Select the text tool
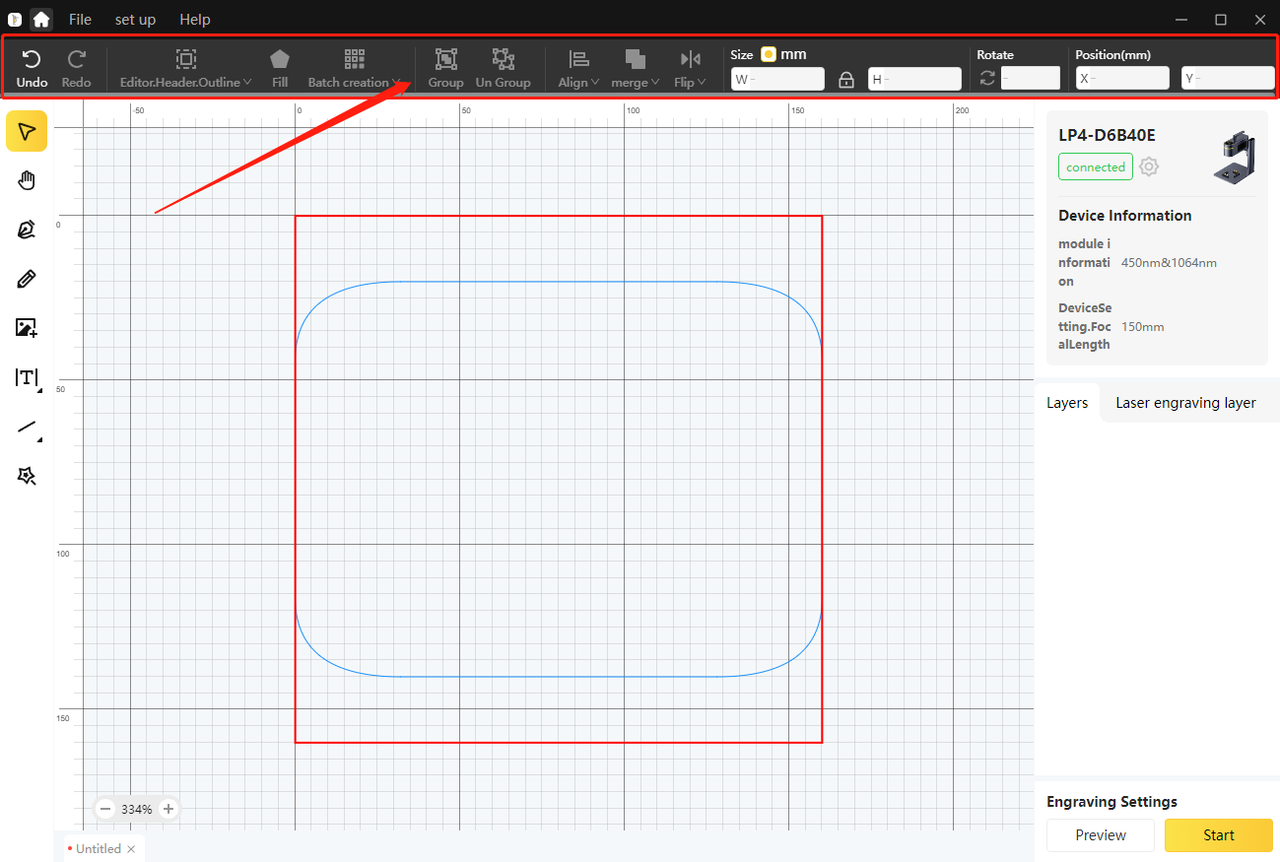 (27, 377)
